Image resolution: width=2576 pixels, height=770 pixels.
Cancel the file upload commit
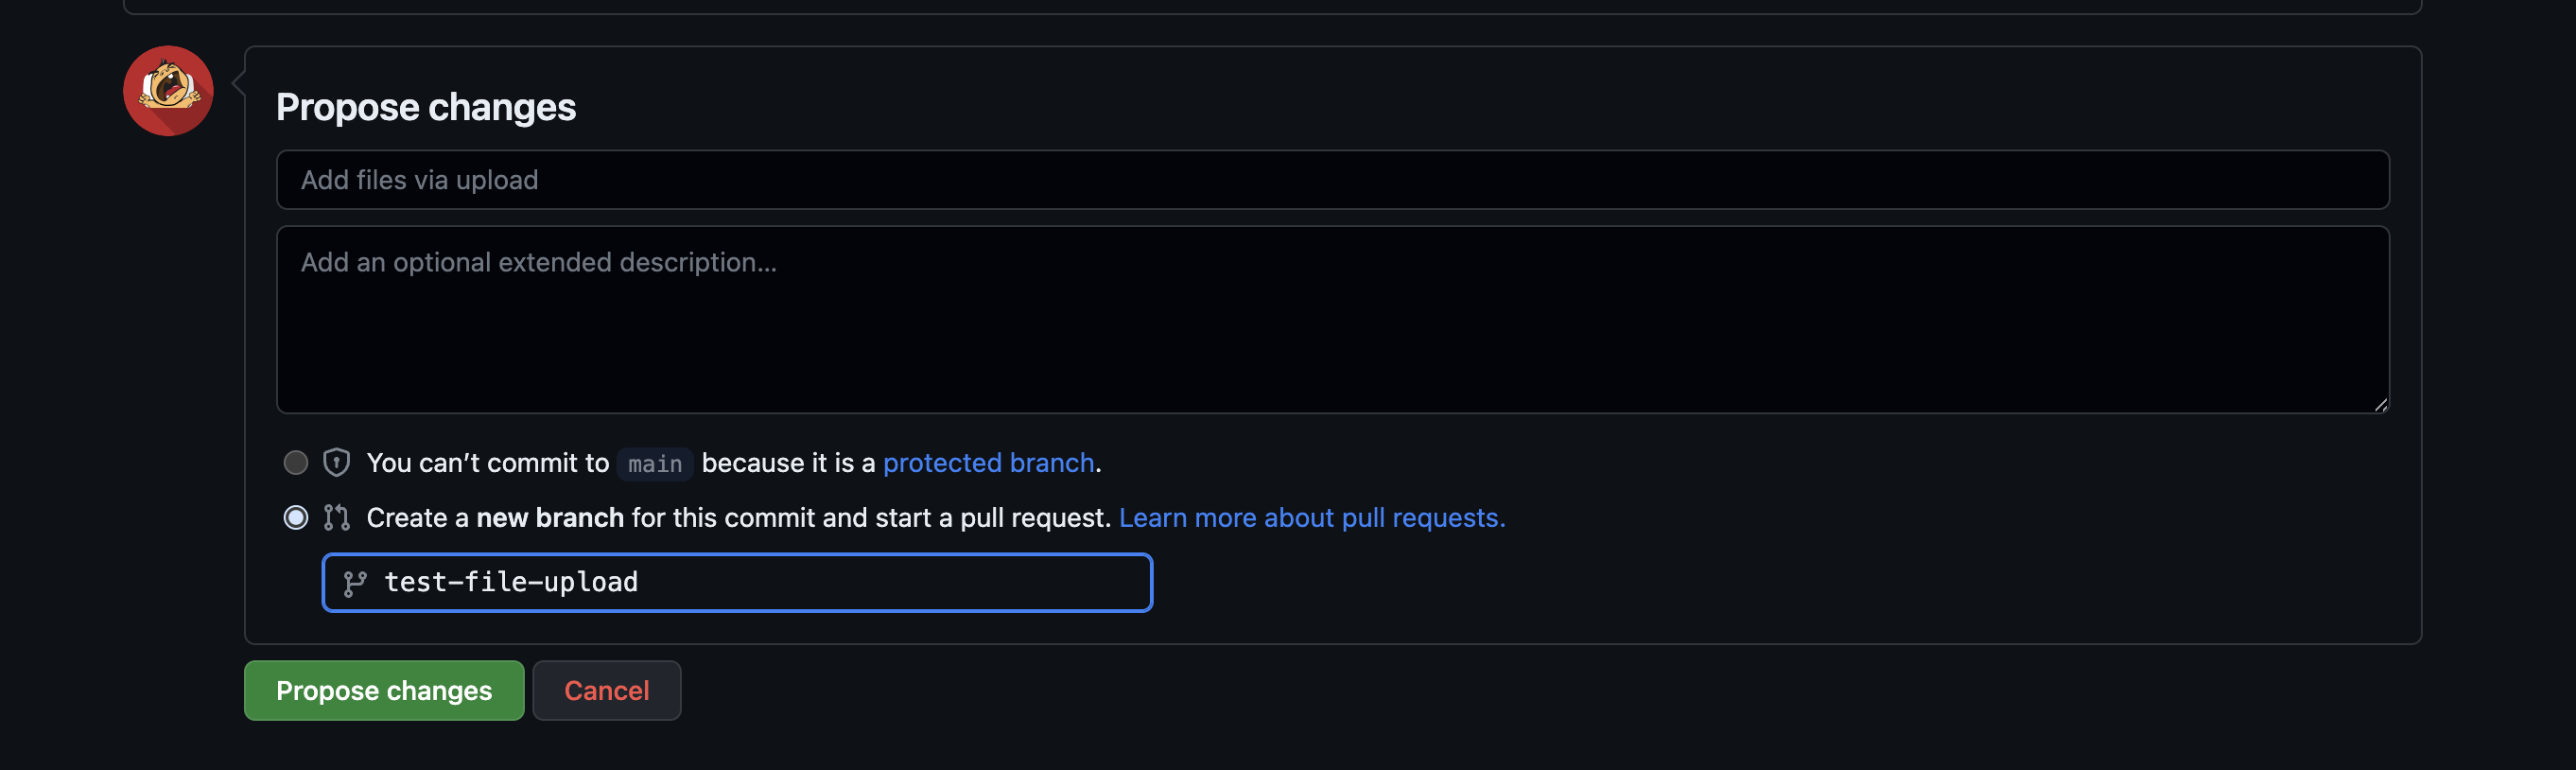(606, 690)
